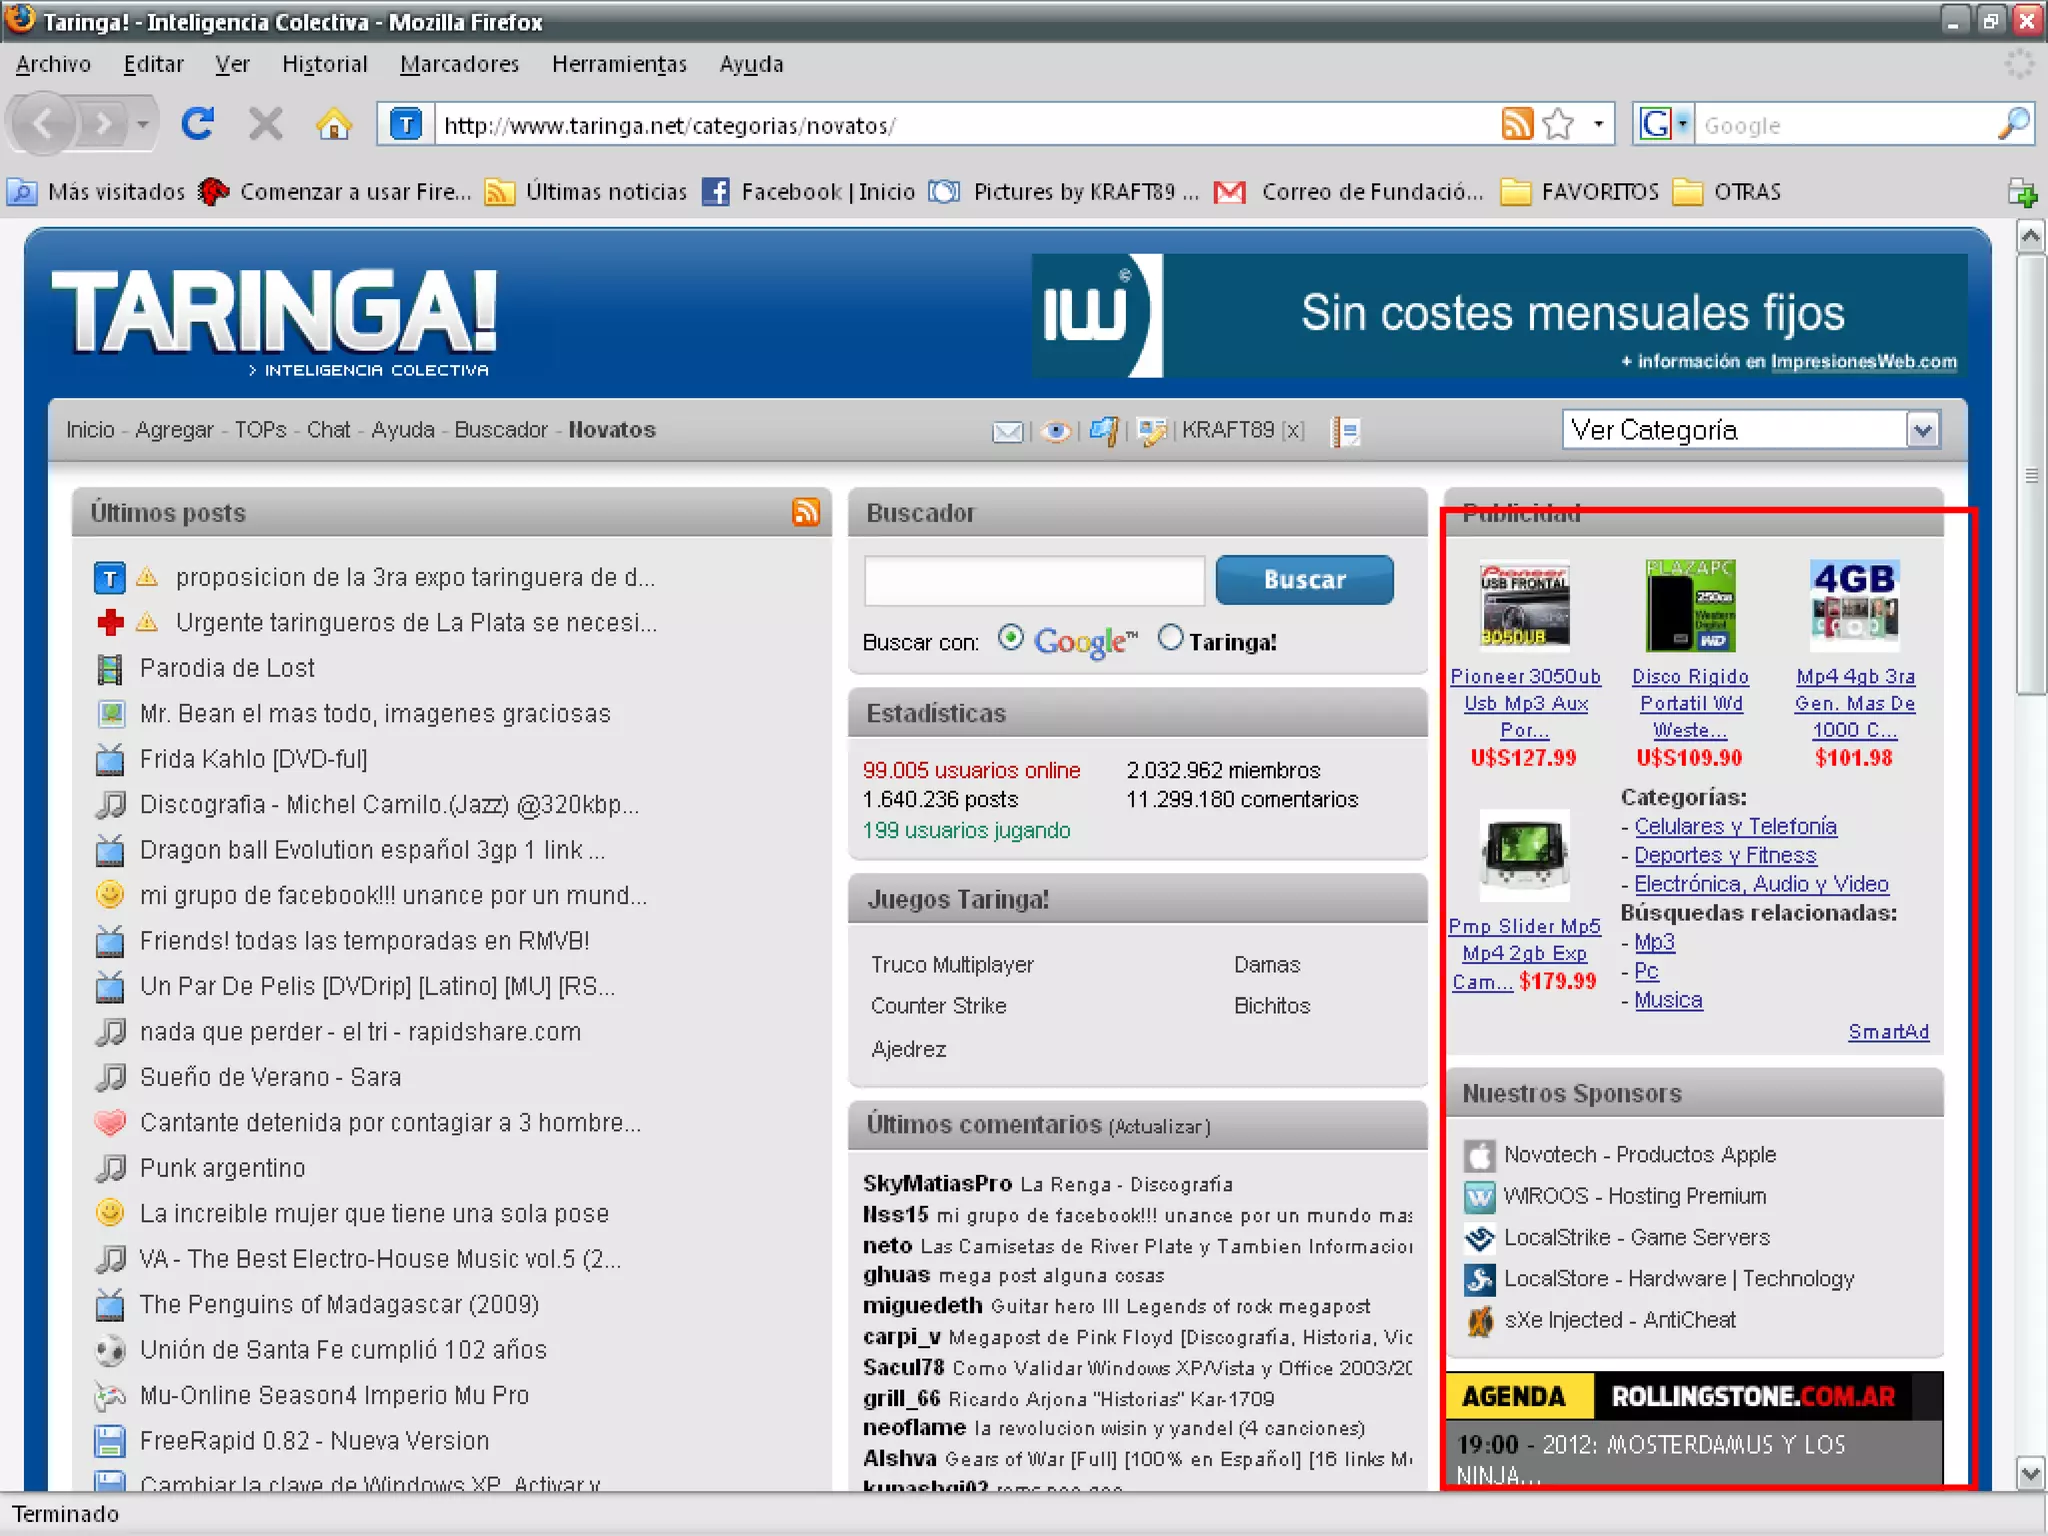Click the Firefox home icon
This screenshot has height=1536, width=2048.
click(333, 124)
